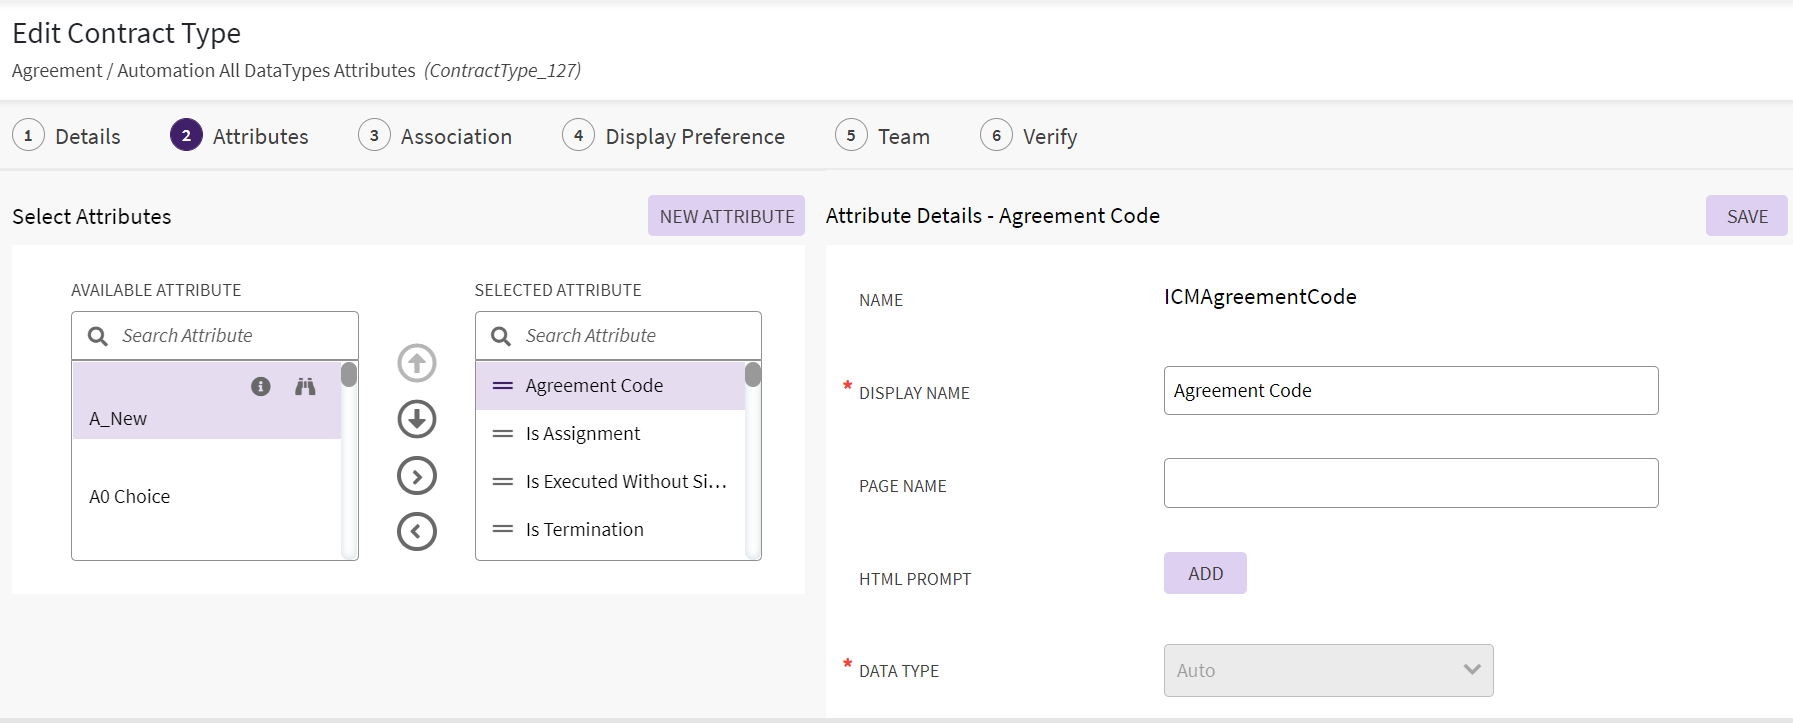The width and height of the screenshot is (1793, 723).
Task: Click the Available Attribute search field
Action: click(x=230, y=336)
